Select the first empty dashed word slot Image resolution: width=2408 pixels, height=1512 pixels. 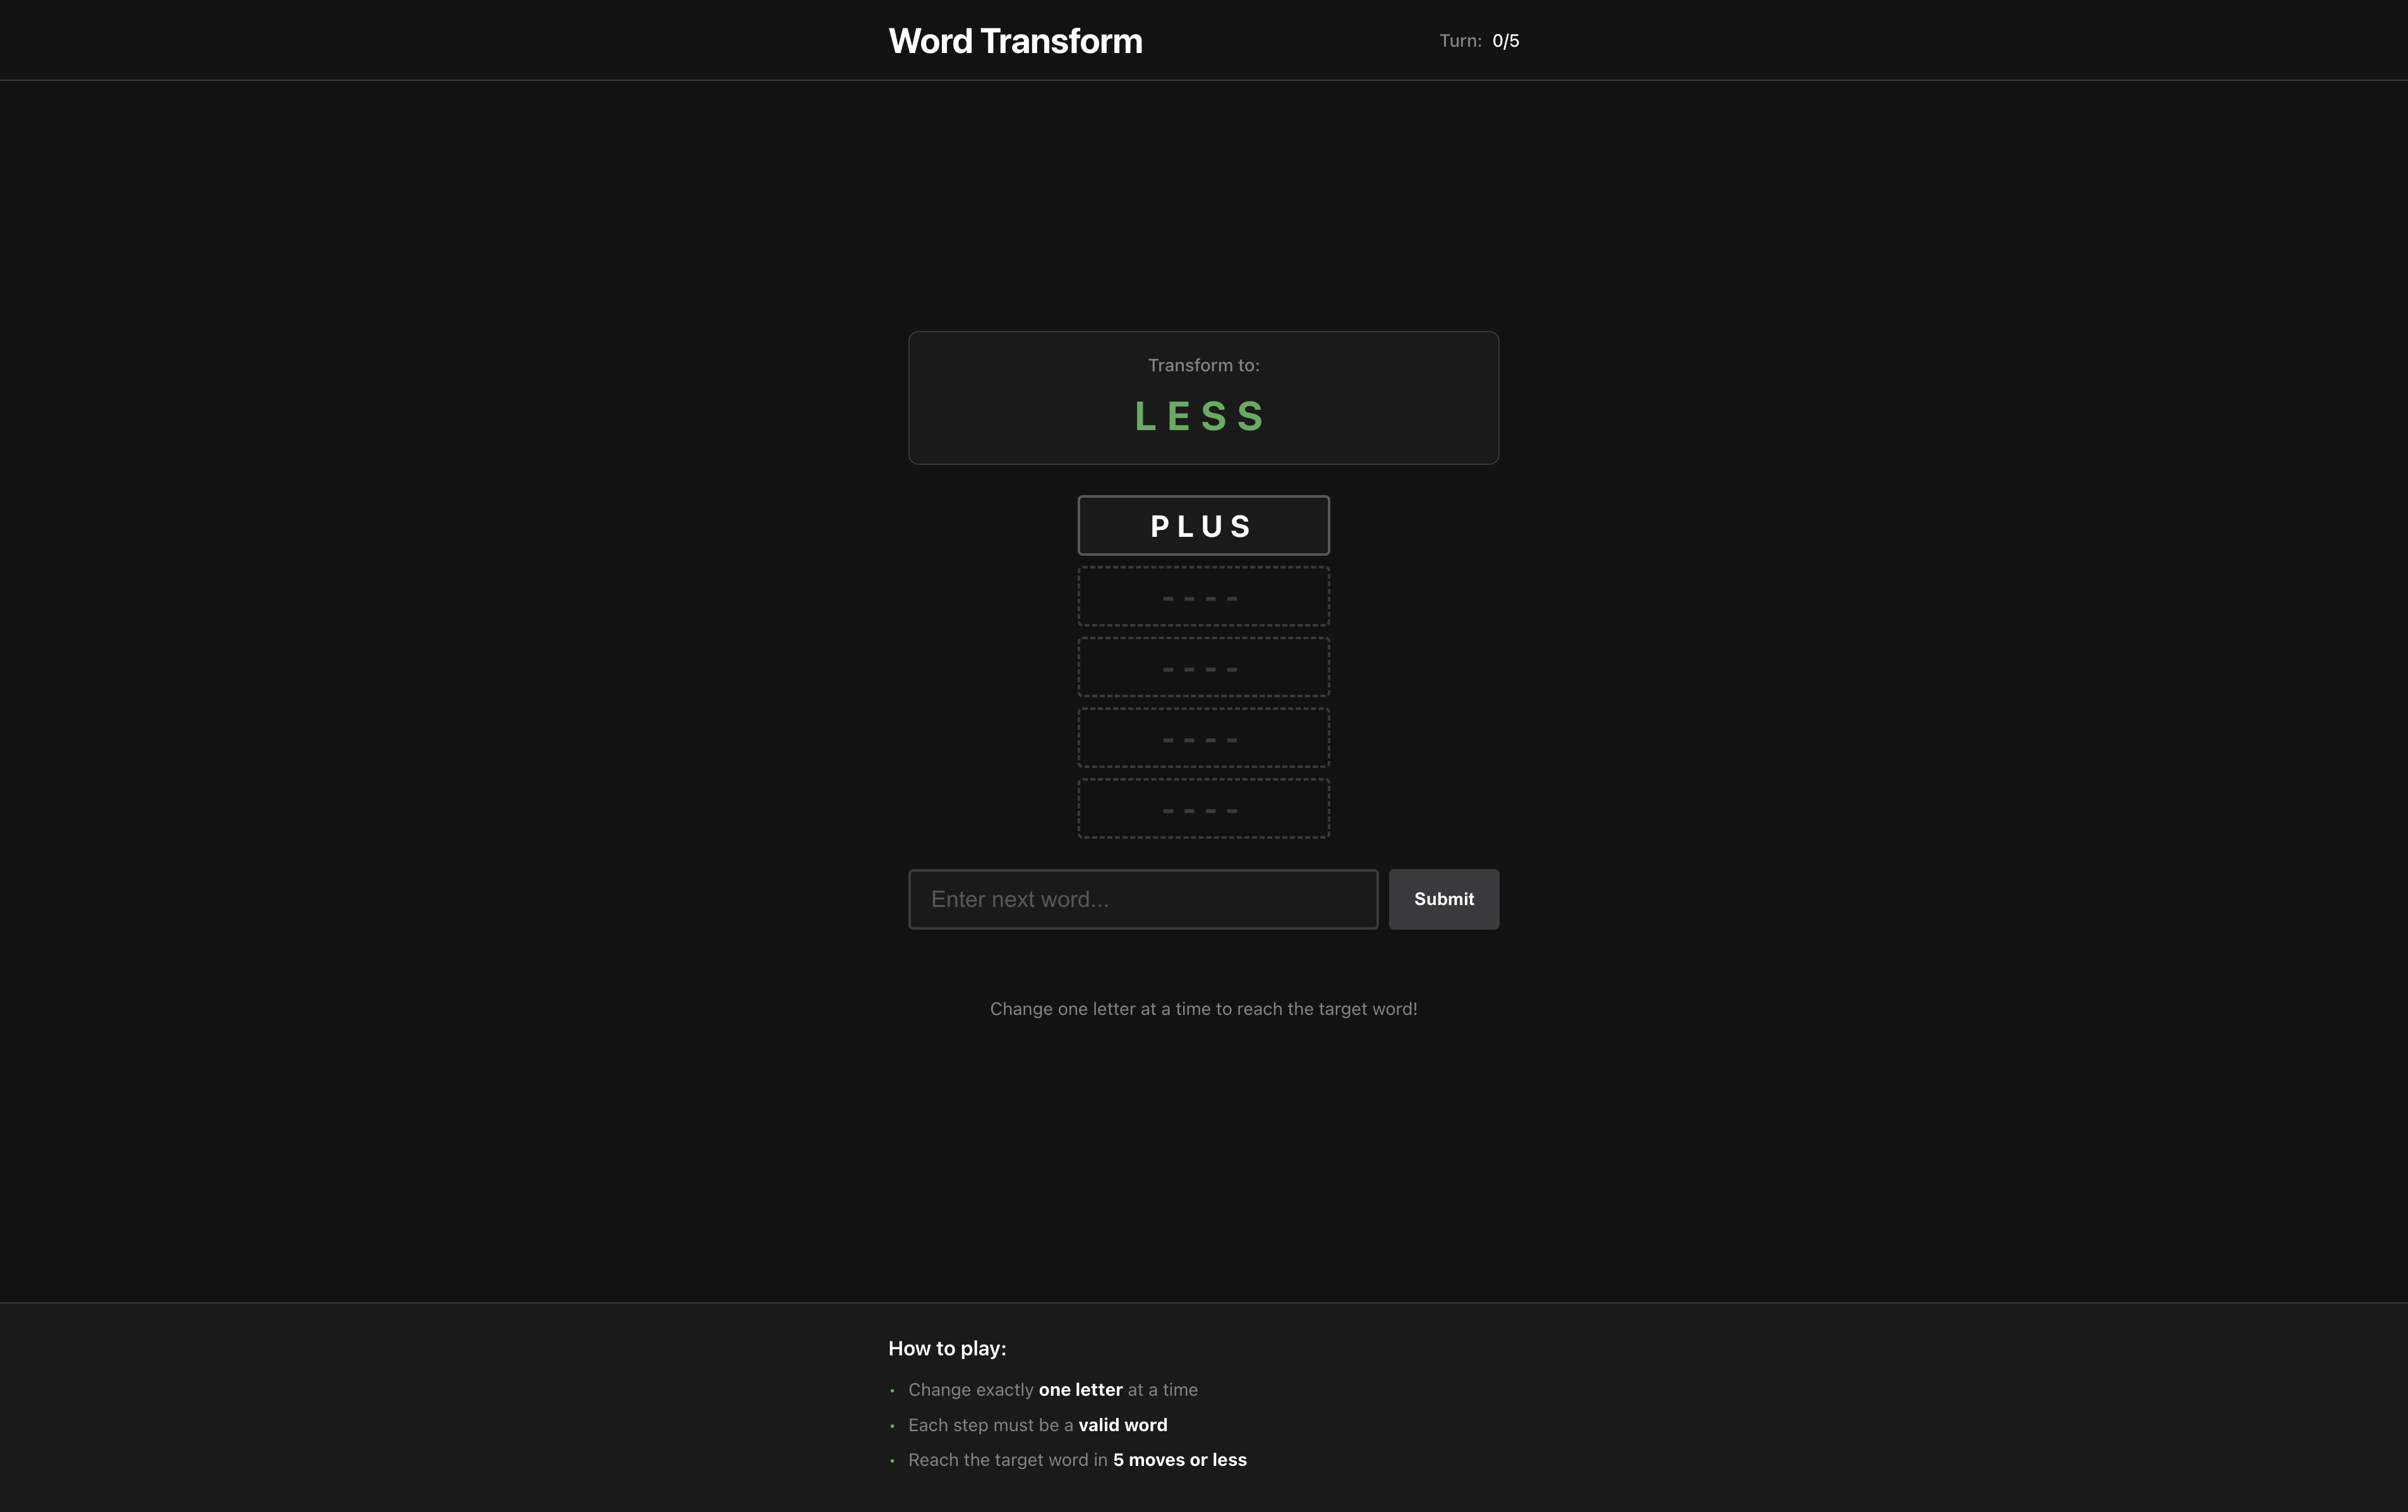coord(1203,596)
